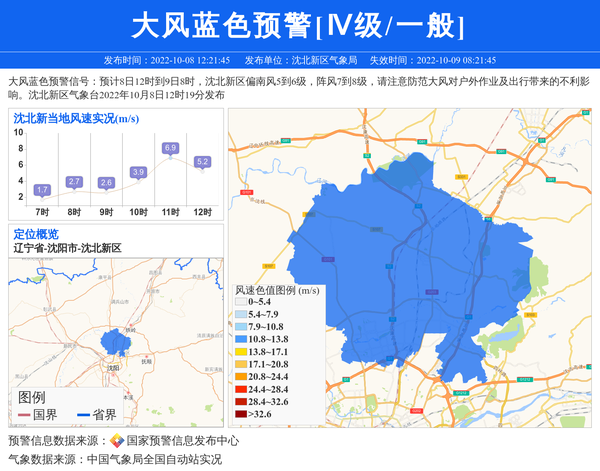Click the 0~5.4 legend color entry
Viewport: 600px width, 471px height.
240,302
